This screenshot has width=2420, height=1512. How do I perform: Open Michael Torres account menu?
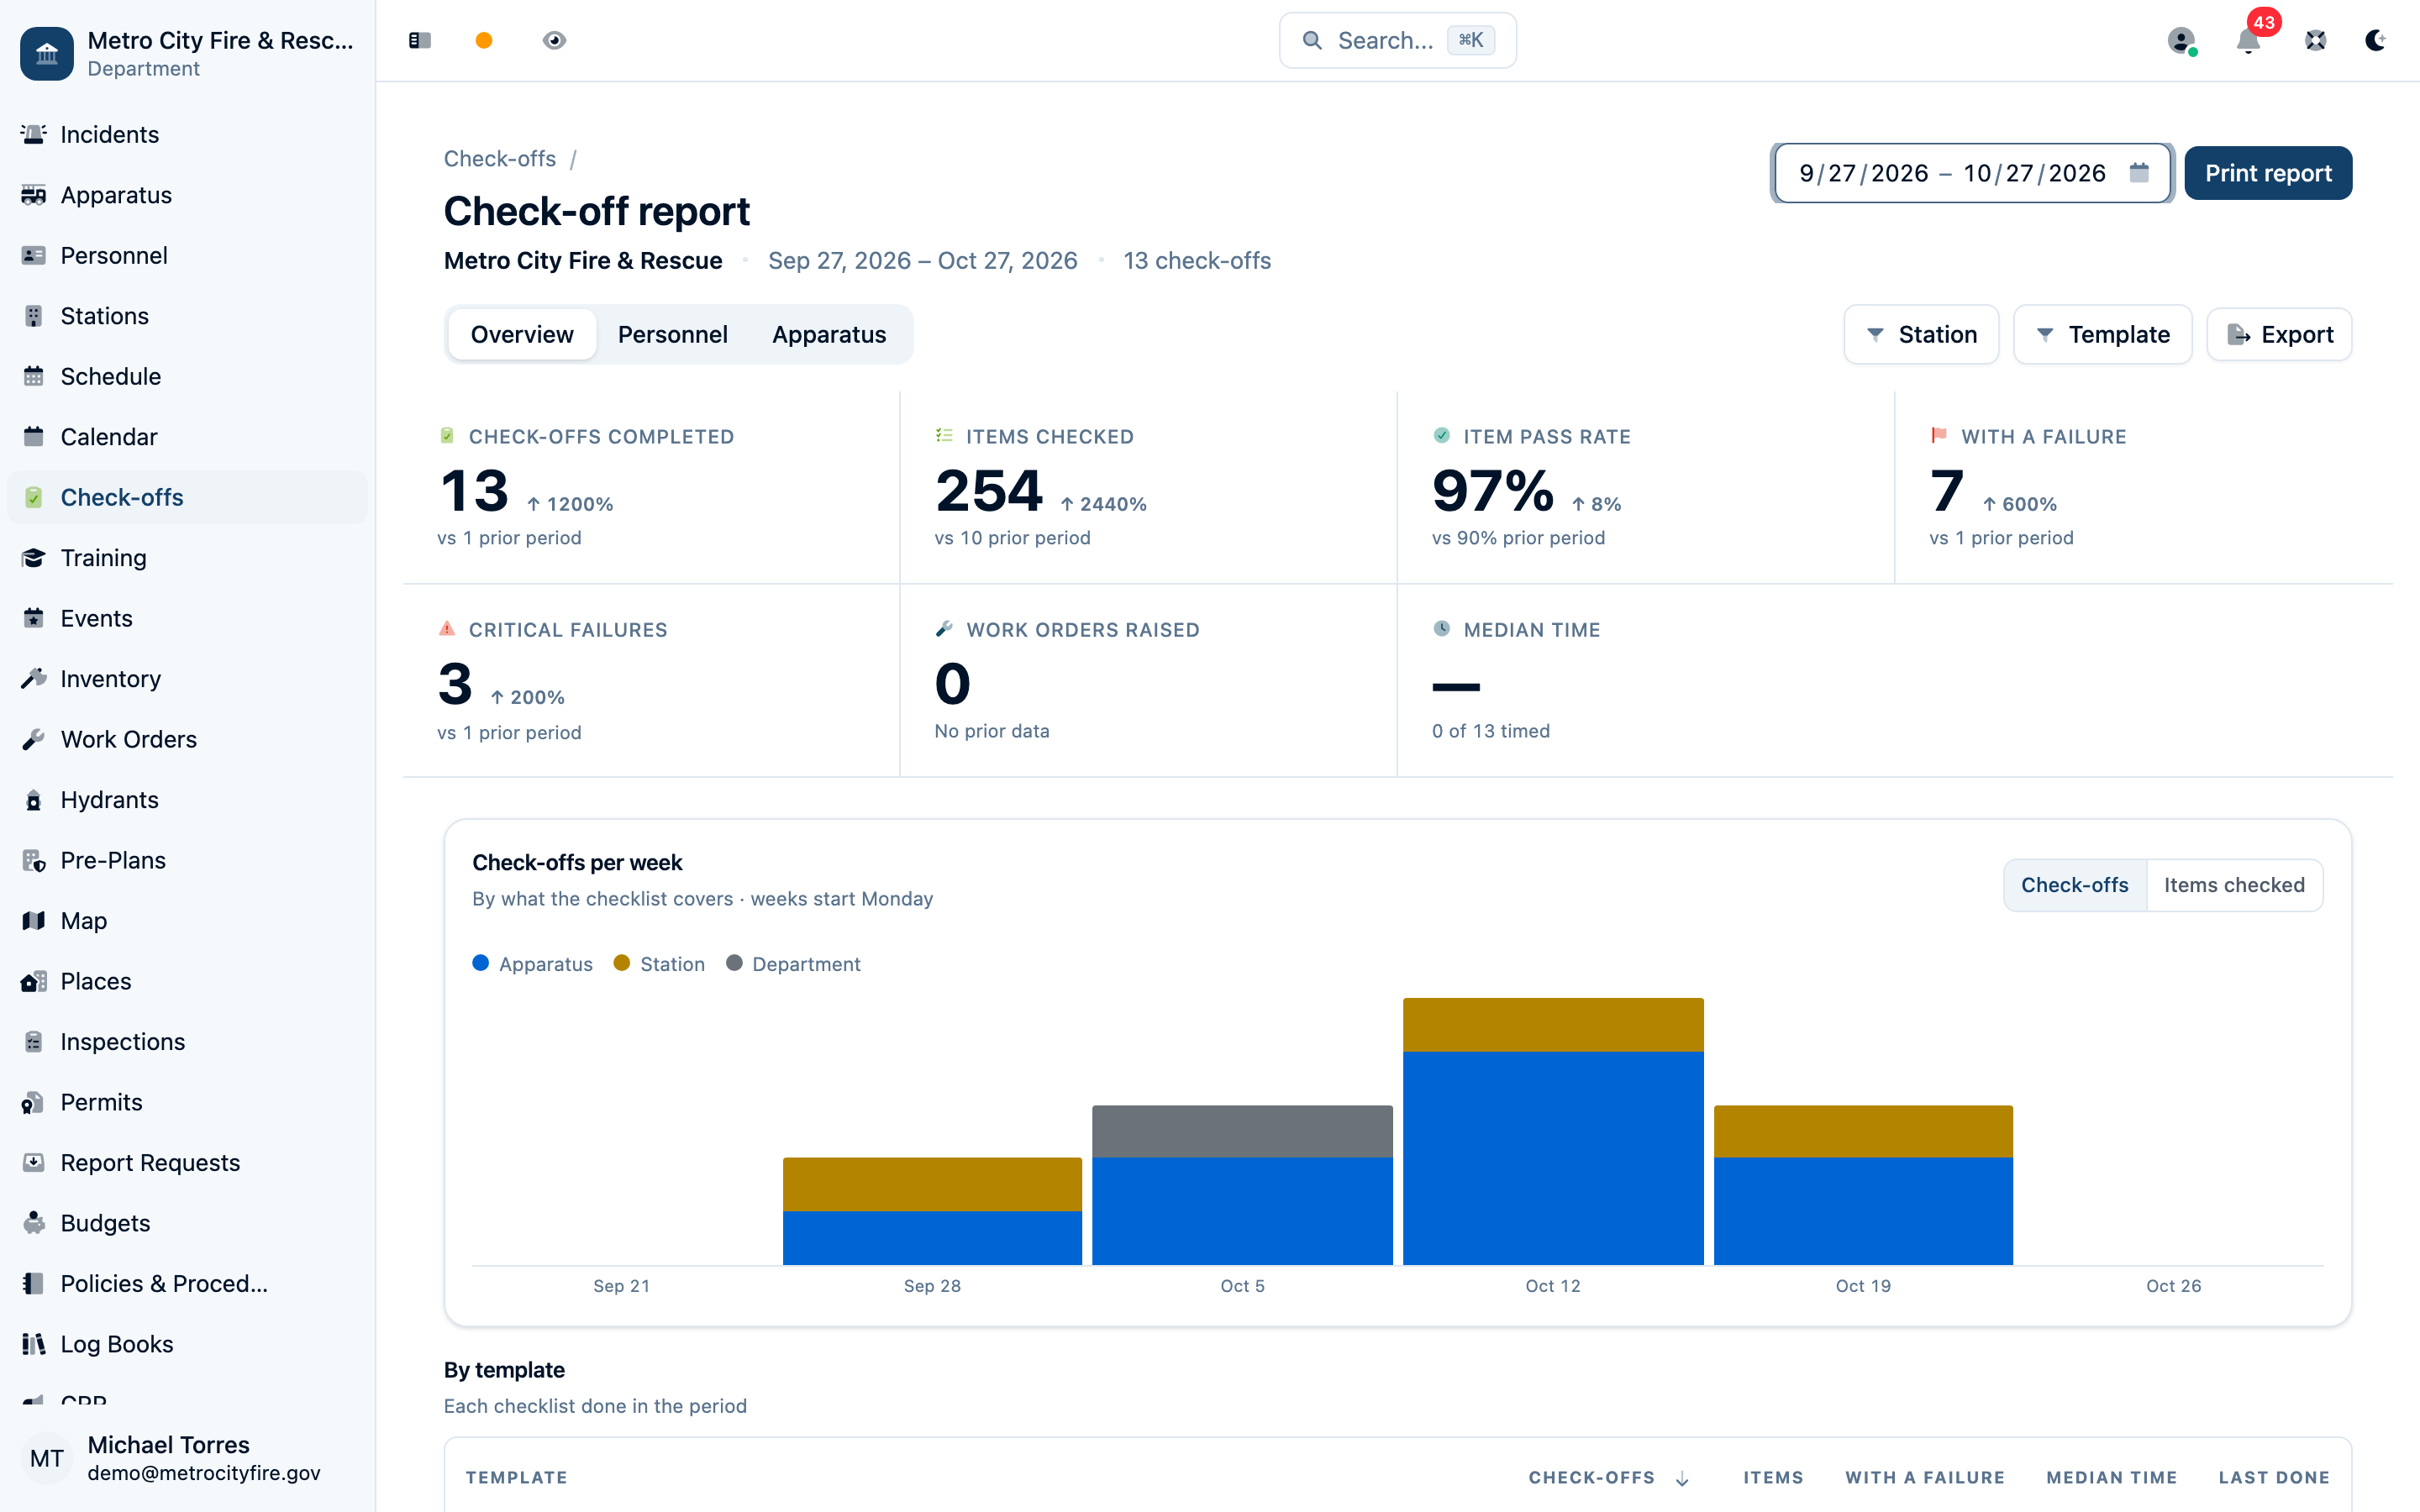coord(187,1458)
